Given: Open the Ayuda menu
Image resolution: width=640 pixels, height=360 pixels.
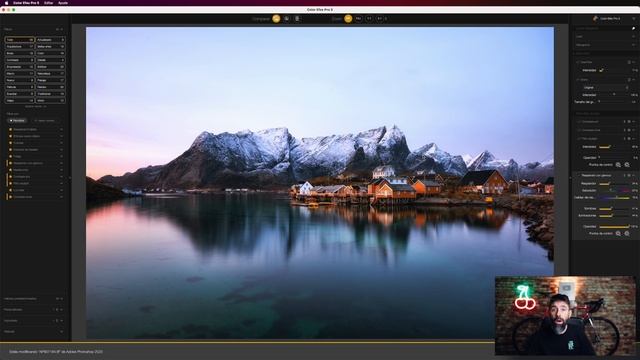Looking at the screenshot, I should point(63,3).
